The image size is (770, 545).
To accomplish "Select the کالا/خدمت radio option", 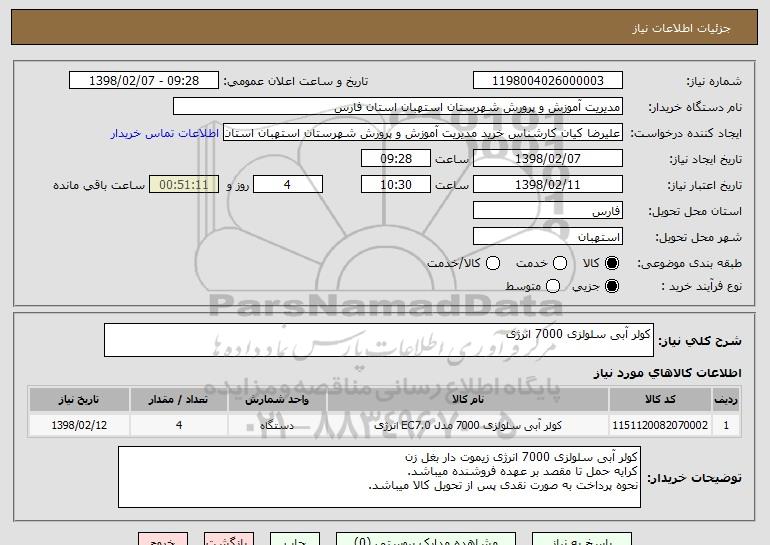I will pyautogui.click(x=493, y=263).
